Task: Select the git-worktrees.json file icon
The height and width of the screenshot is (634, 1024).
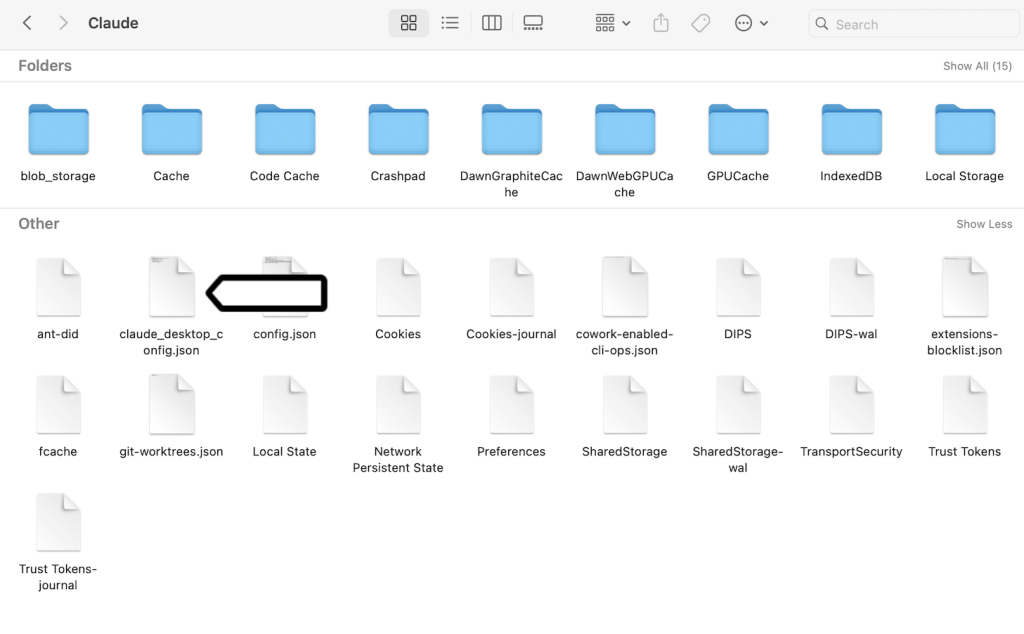Action: (172, 404)
